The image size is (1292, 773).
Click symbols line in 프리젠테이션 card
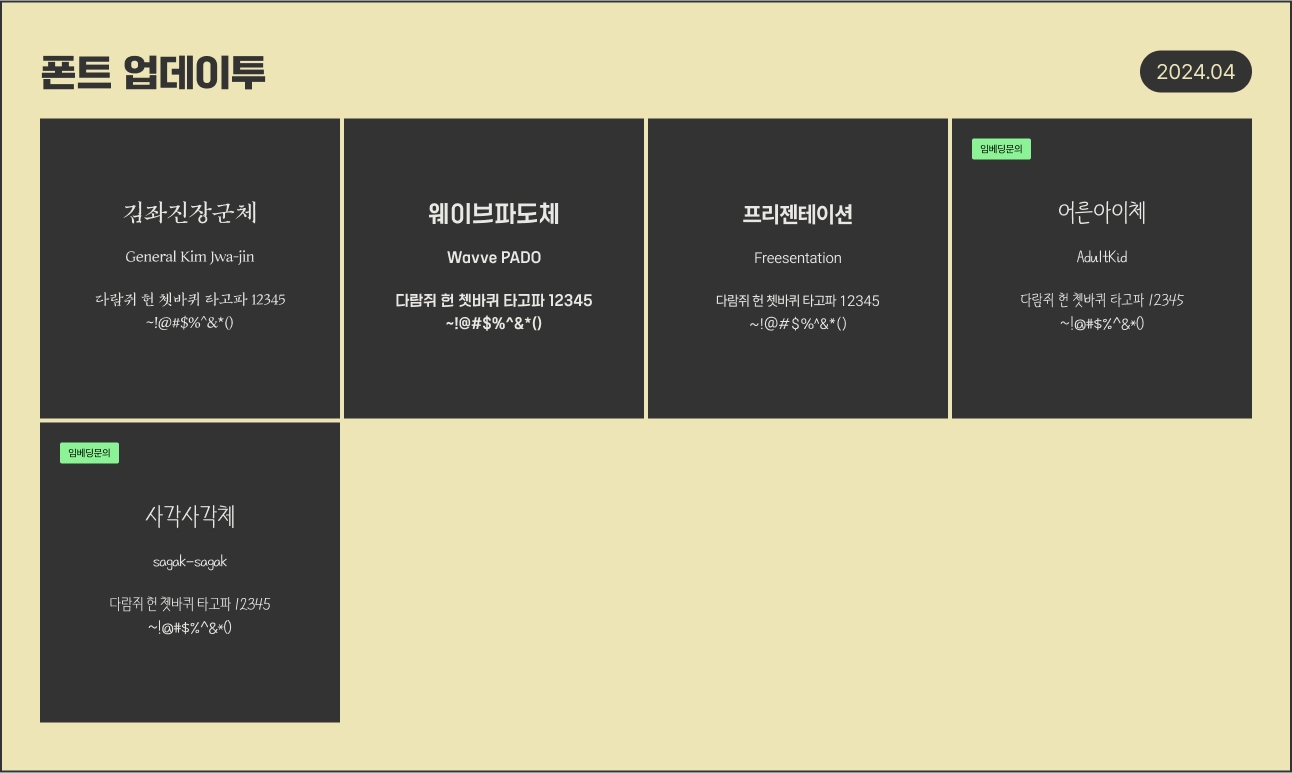tap(798, 324)
